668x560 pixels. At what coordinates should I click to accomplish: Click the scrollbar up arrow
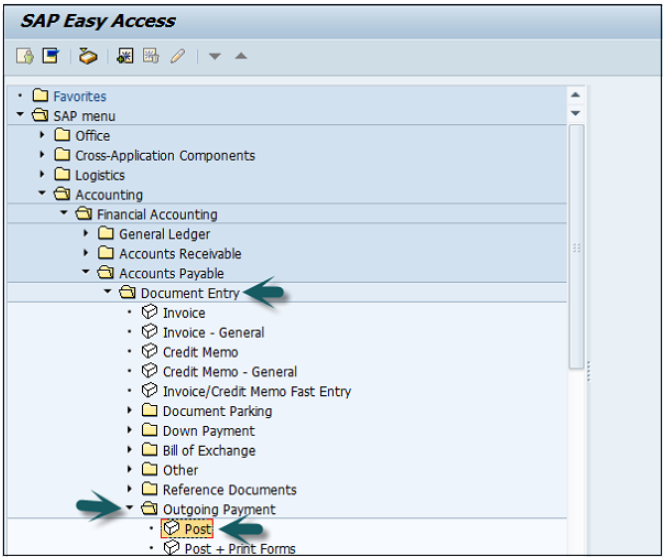coord(575,96)
